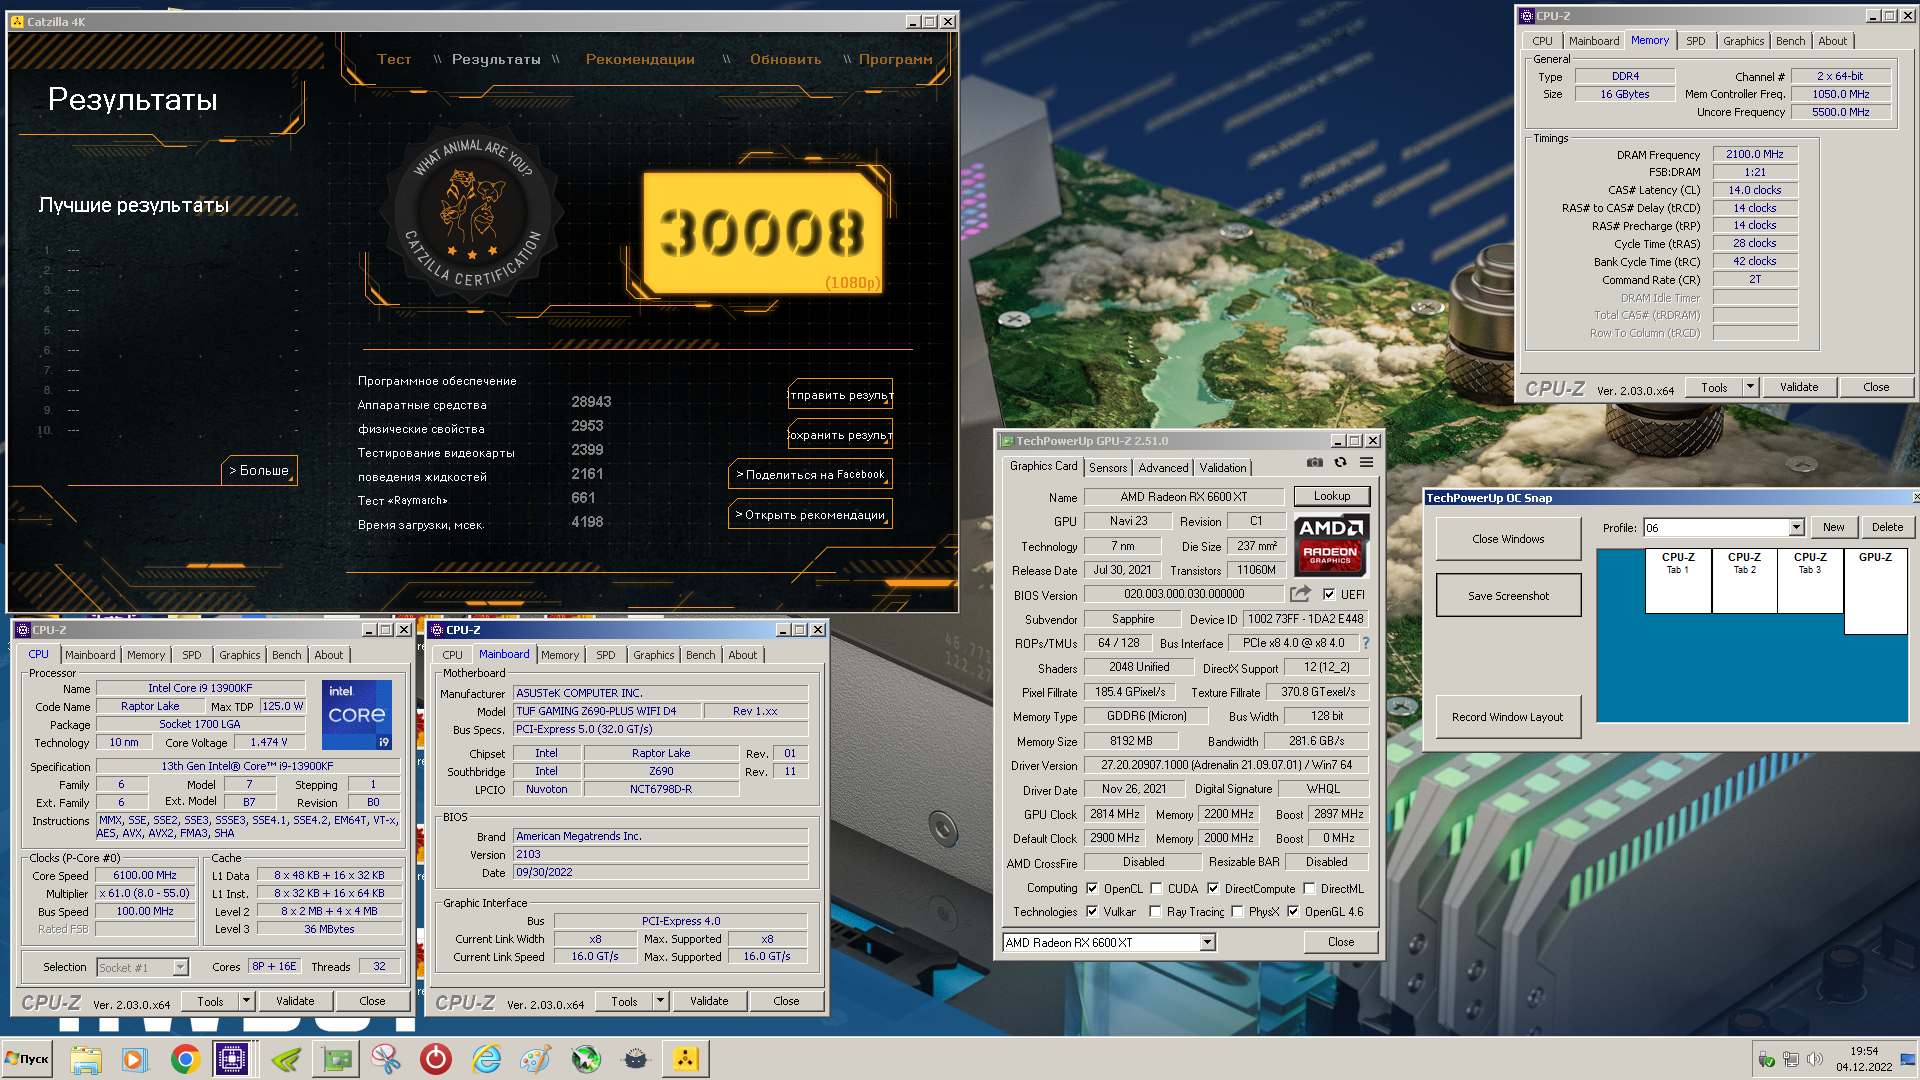Click the BIOS version export icon in GPU-Z
Image resolution: width=1920 pixels, height=1080 pixels.
(1300, 594)
